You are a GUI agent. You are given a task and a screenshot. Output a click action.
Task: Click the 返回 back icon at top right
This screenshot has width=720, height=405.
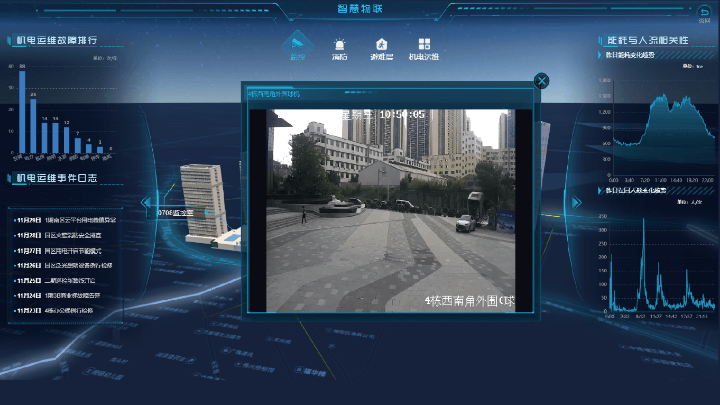tap(704, 13)
